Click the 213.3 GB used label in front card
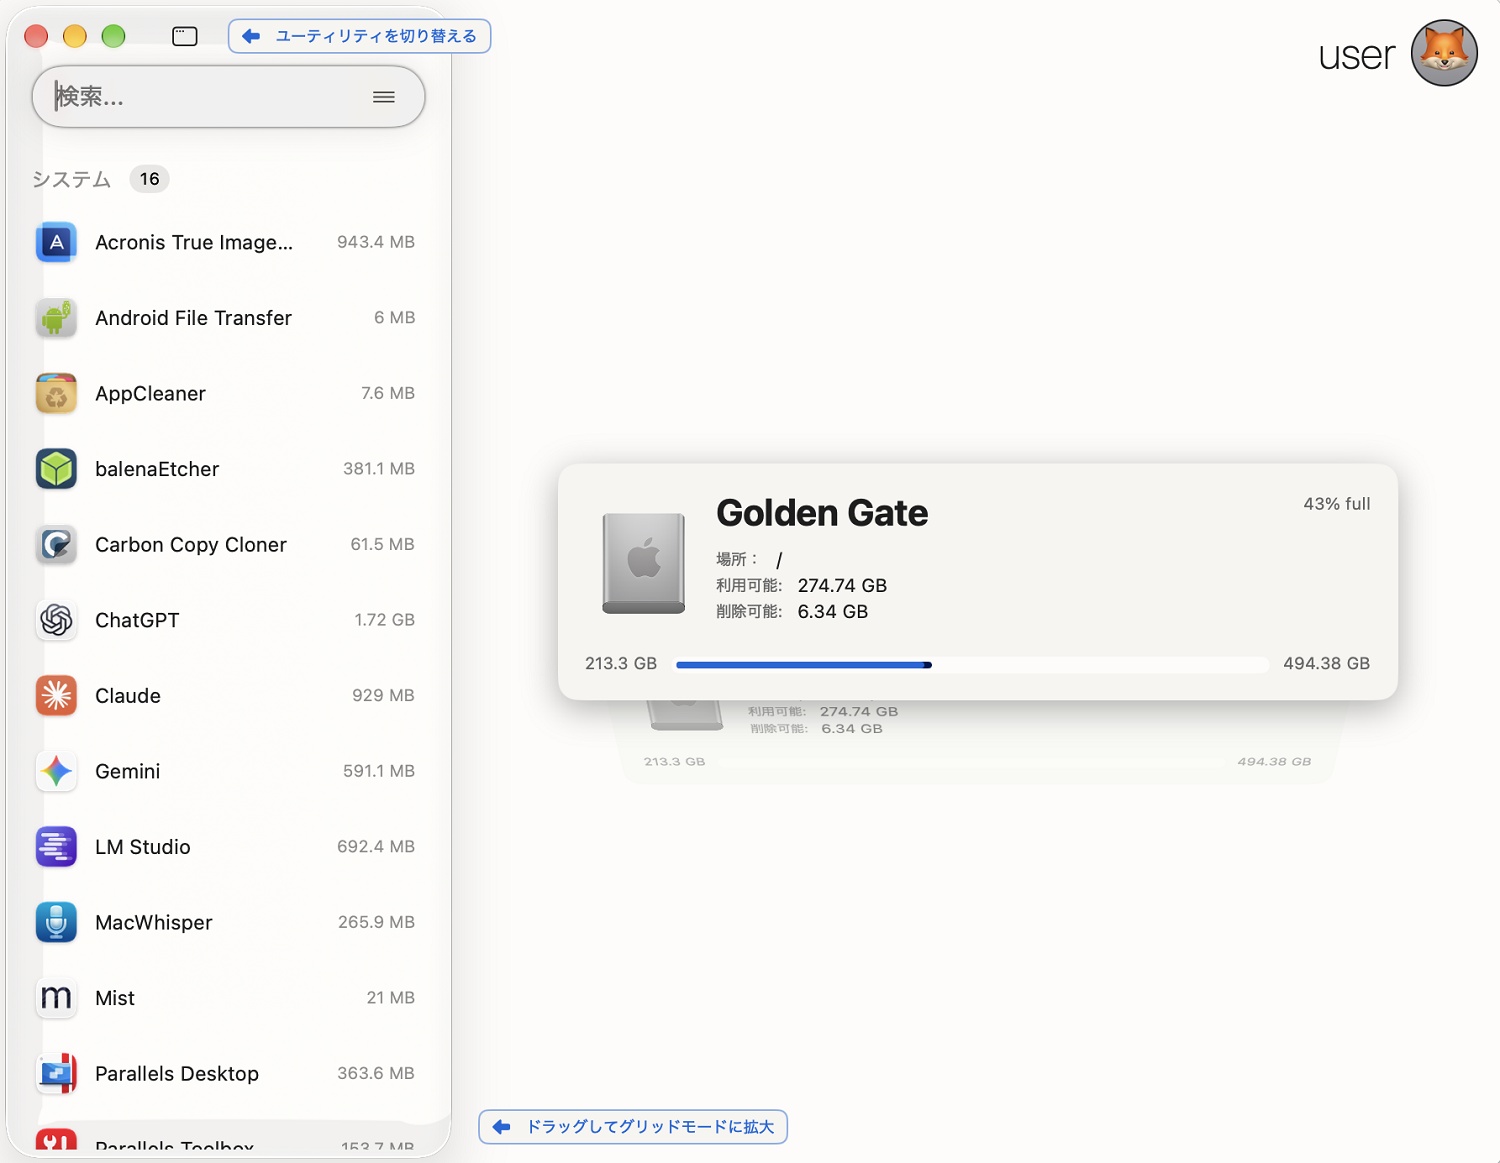1500x1163 pixels. coord(621,664)
